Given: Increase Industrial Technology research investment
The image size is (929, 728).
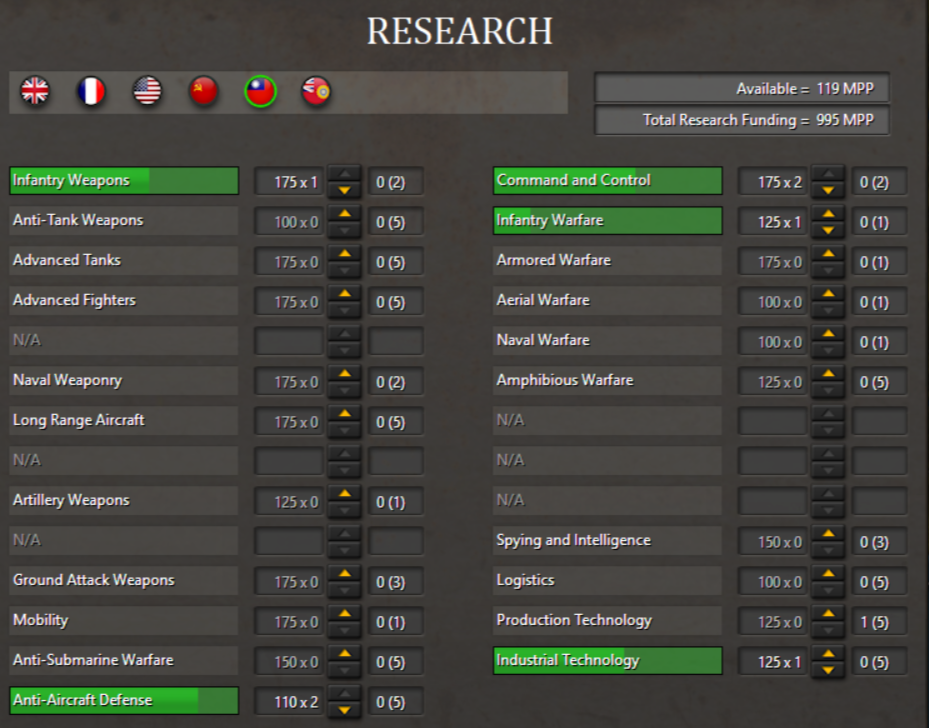Looking at the screenshot, I should tap(828, 654).
